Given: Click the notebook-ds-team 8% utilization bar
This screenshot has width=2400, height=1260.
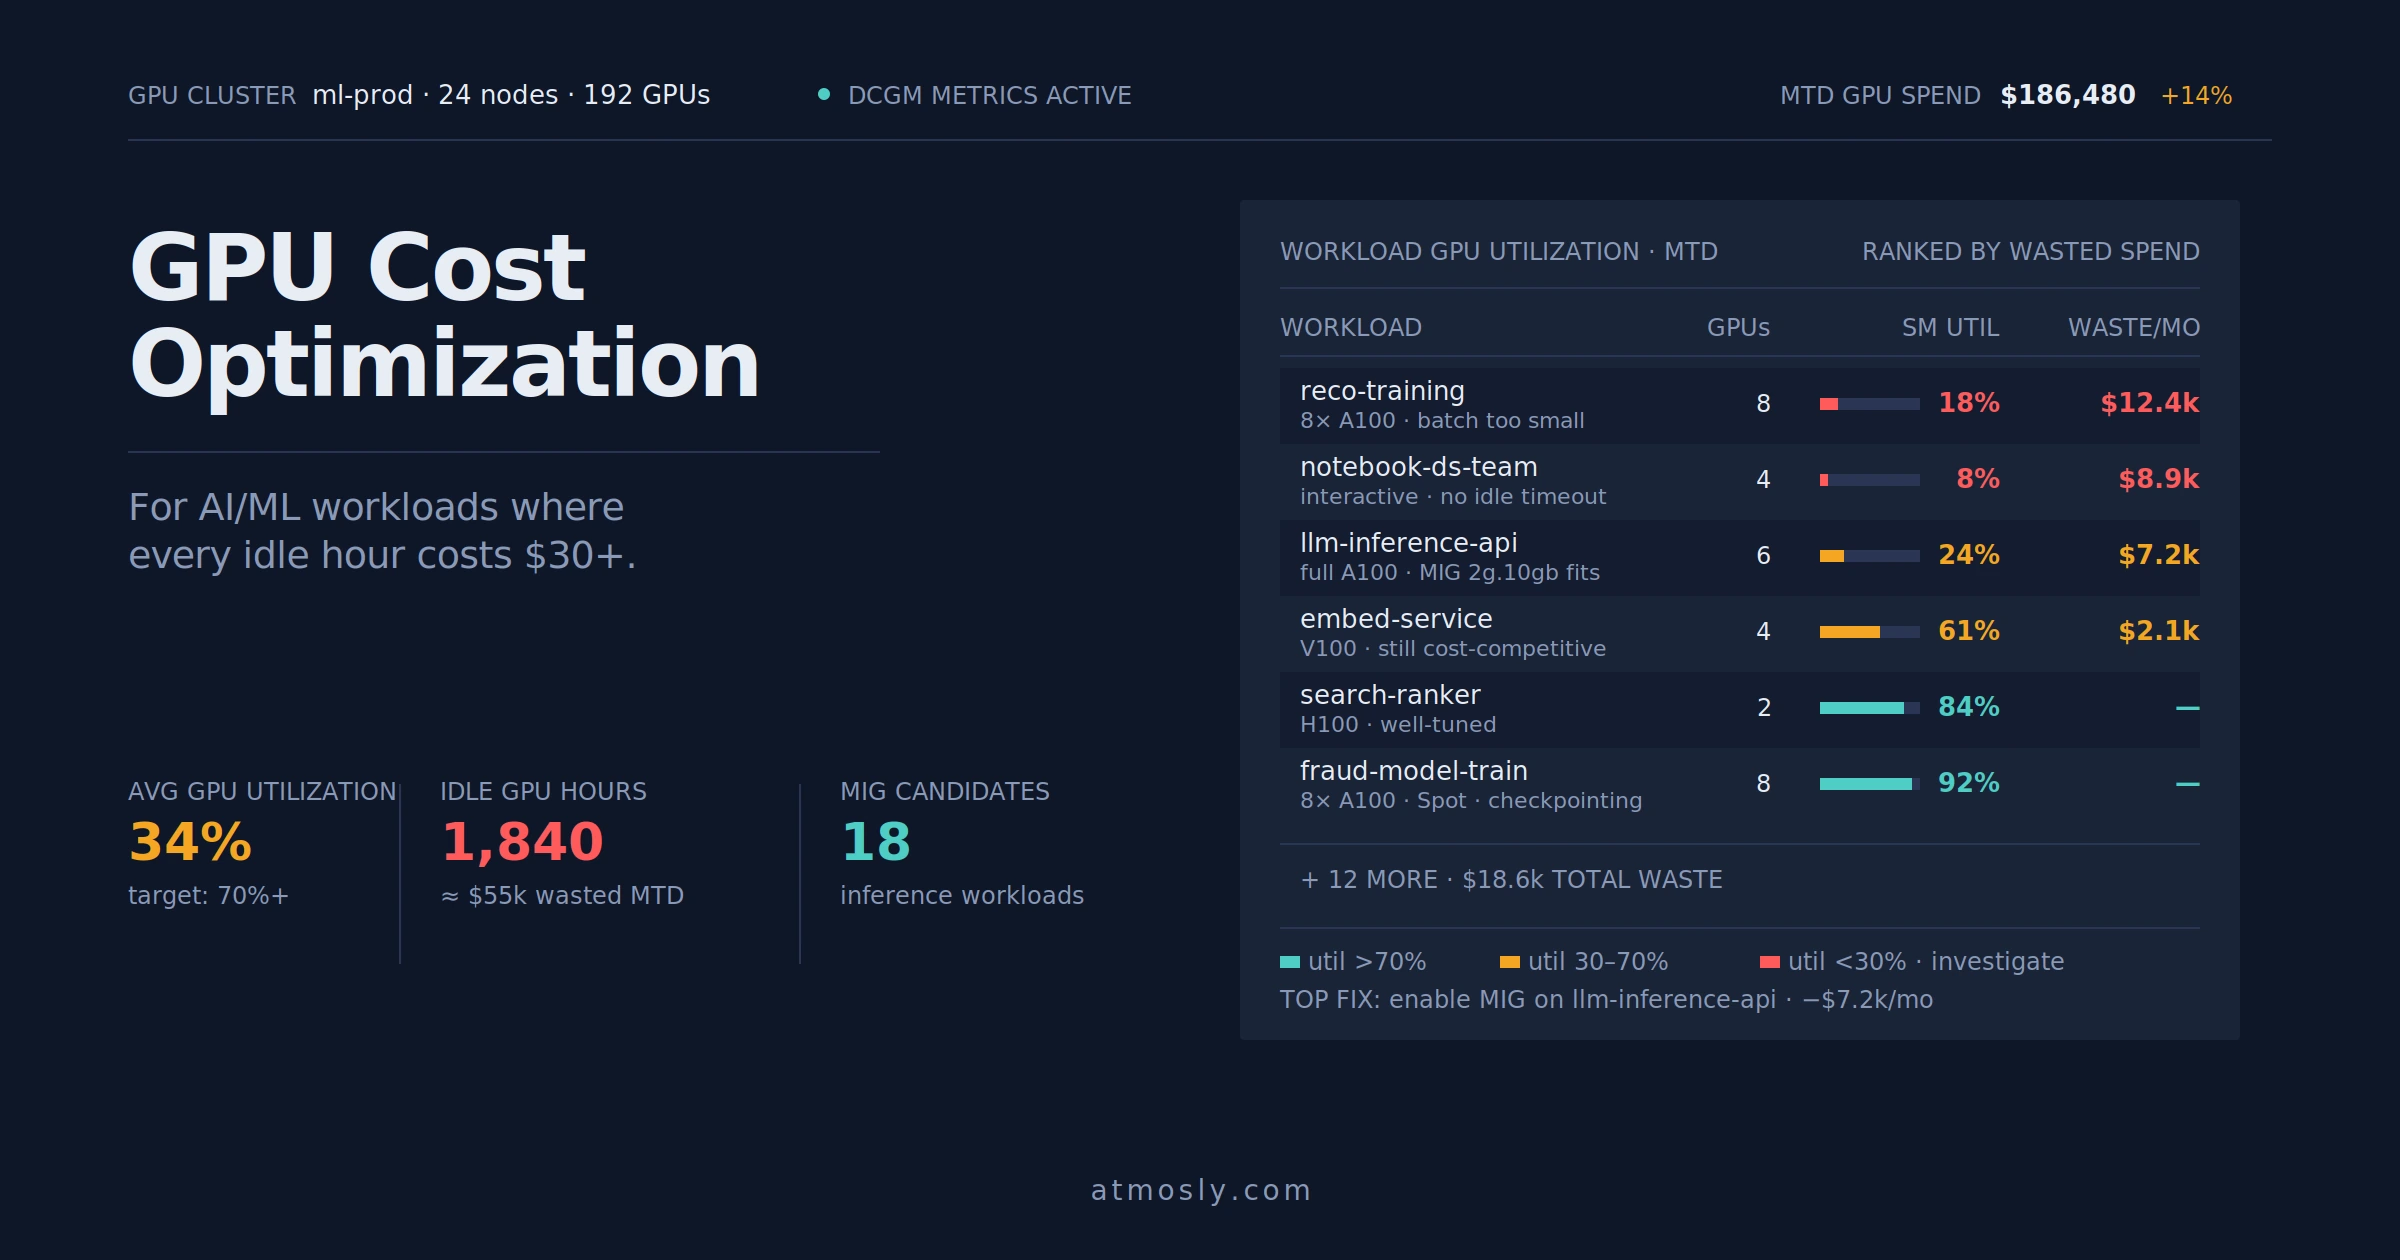Looking at the screenshot, I should coord(1870,480).
